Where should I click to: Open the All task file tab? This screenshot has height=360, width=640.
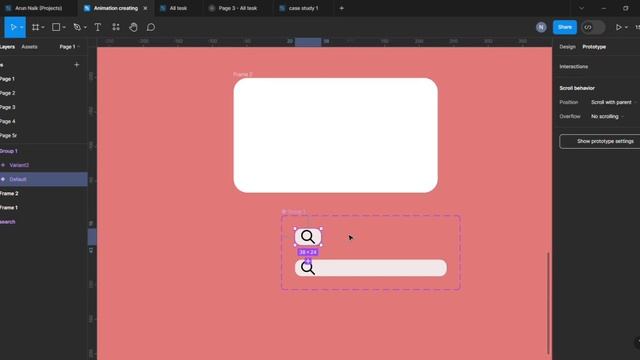click(x=178, y=8)
